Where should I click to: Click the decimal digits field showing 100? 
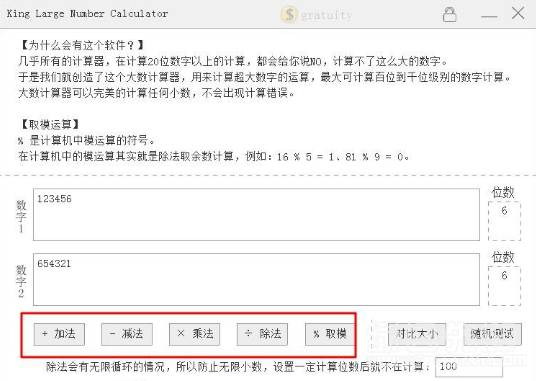pyautogui.click(x=469, y=367)
